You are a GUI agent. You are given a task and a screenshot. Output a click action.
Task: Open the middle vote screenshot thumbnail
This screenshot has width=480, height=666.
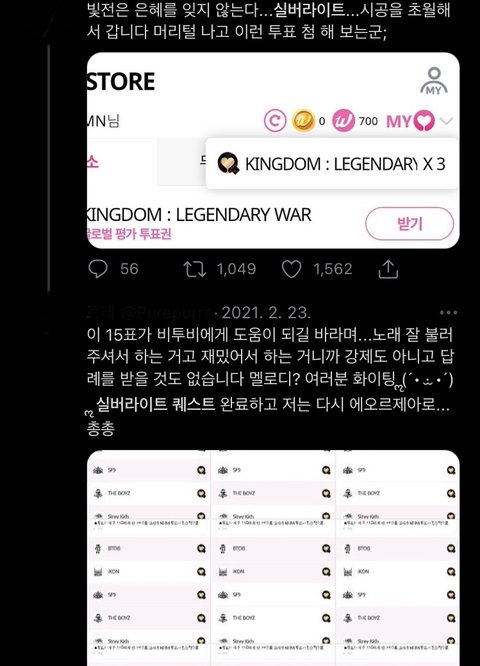point(273,558)
